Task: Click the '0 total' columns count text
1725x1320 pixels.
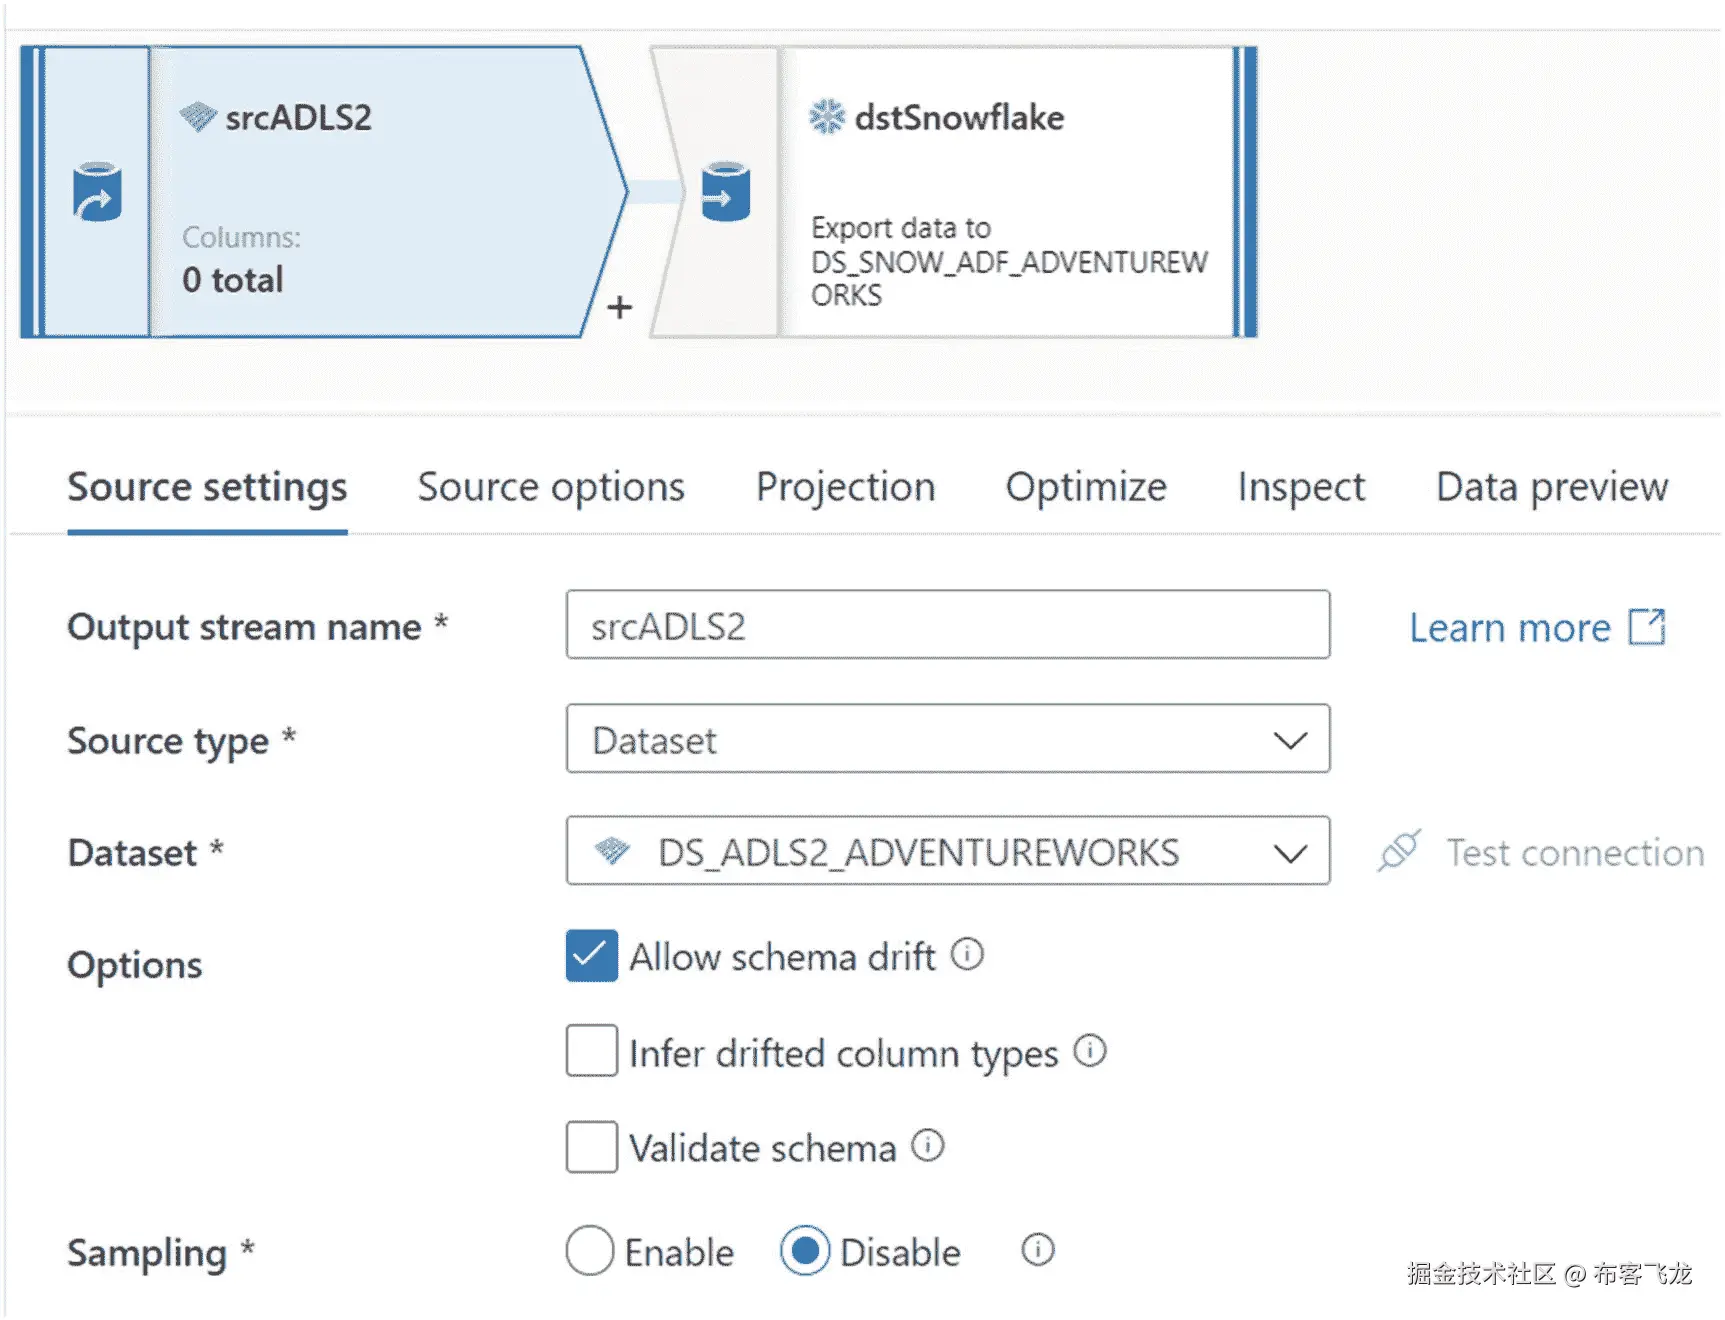Action: click(x=233, y=280)
